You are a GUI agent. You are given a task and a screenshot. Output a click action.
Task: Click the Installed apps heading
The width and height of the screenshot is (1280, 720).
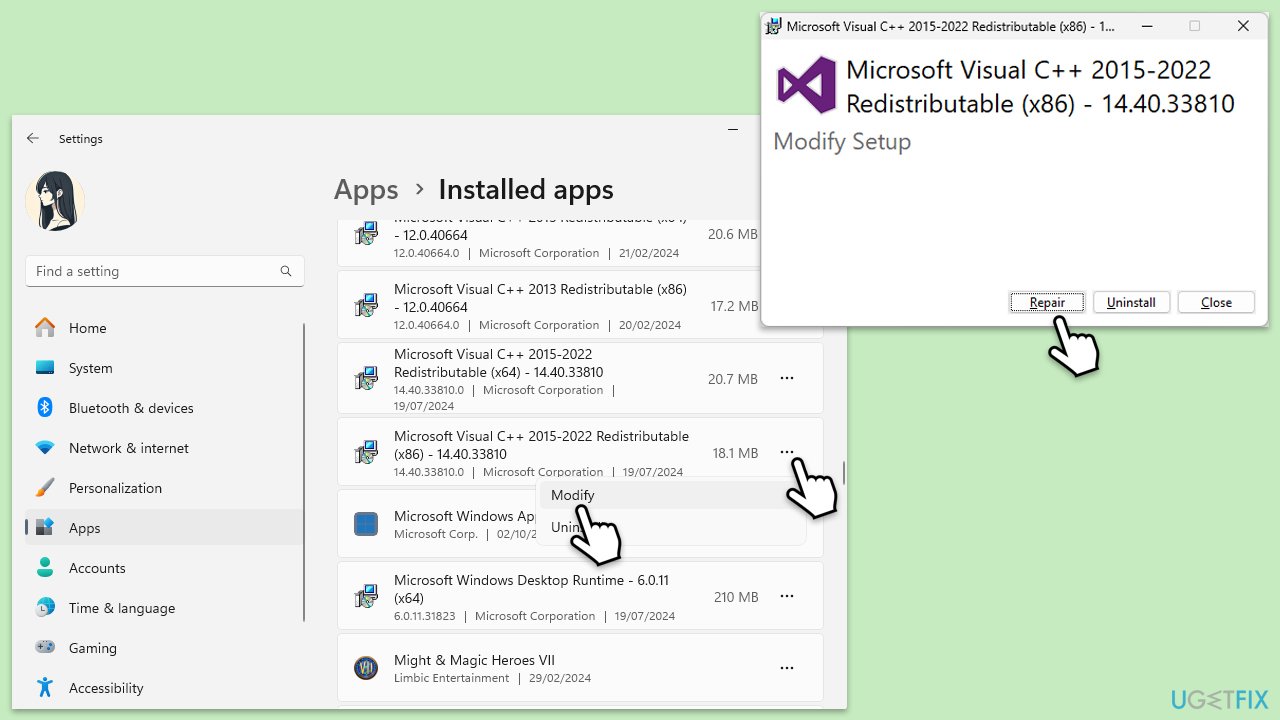pyautogui.click(x=526, y=190)
